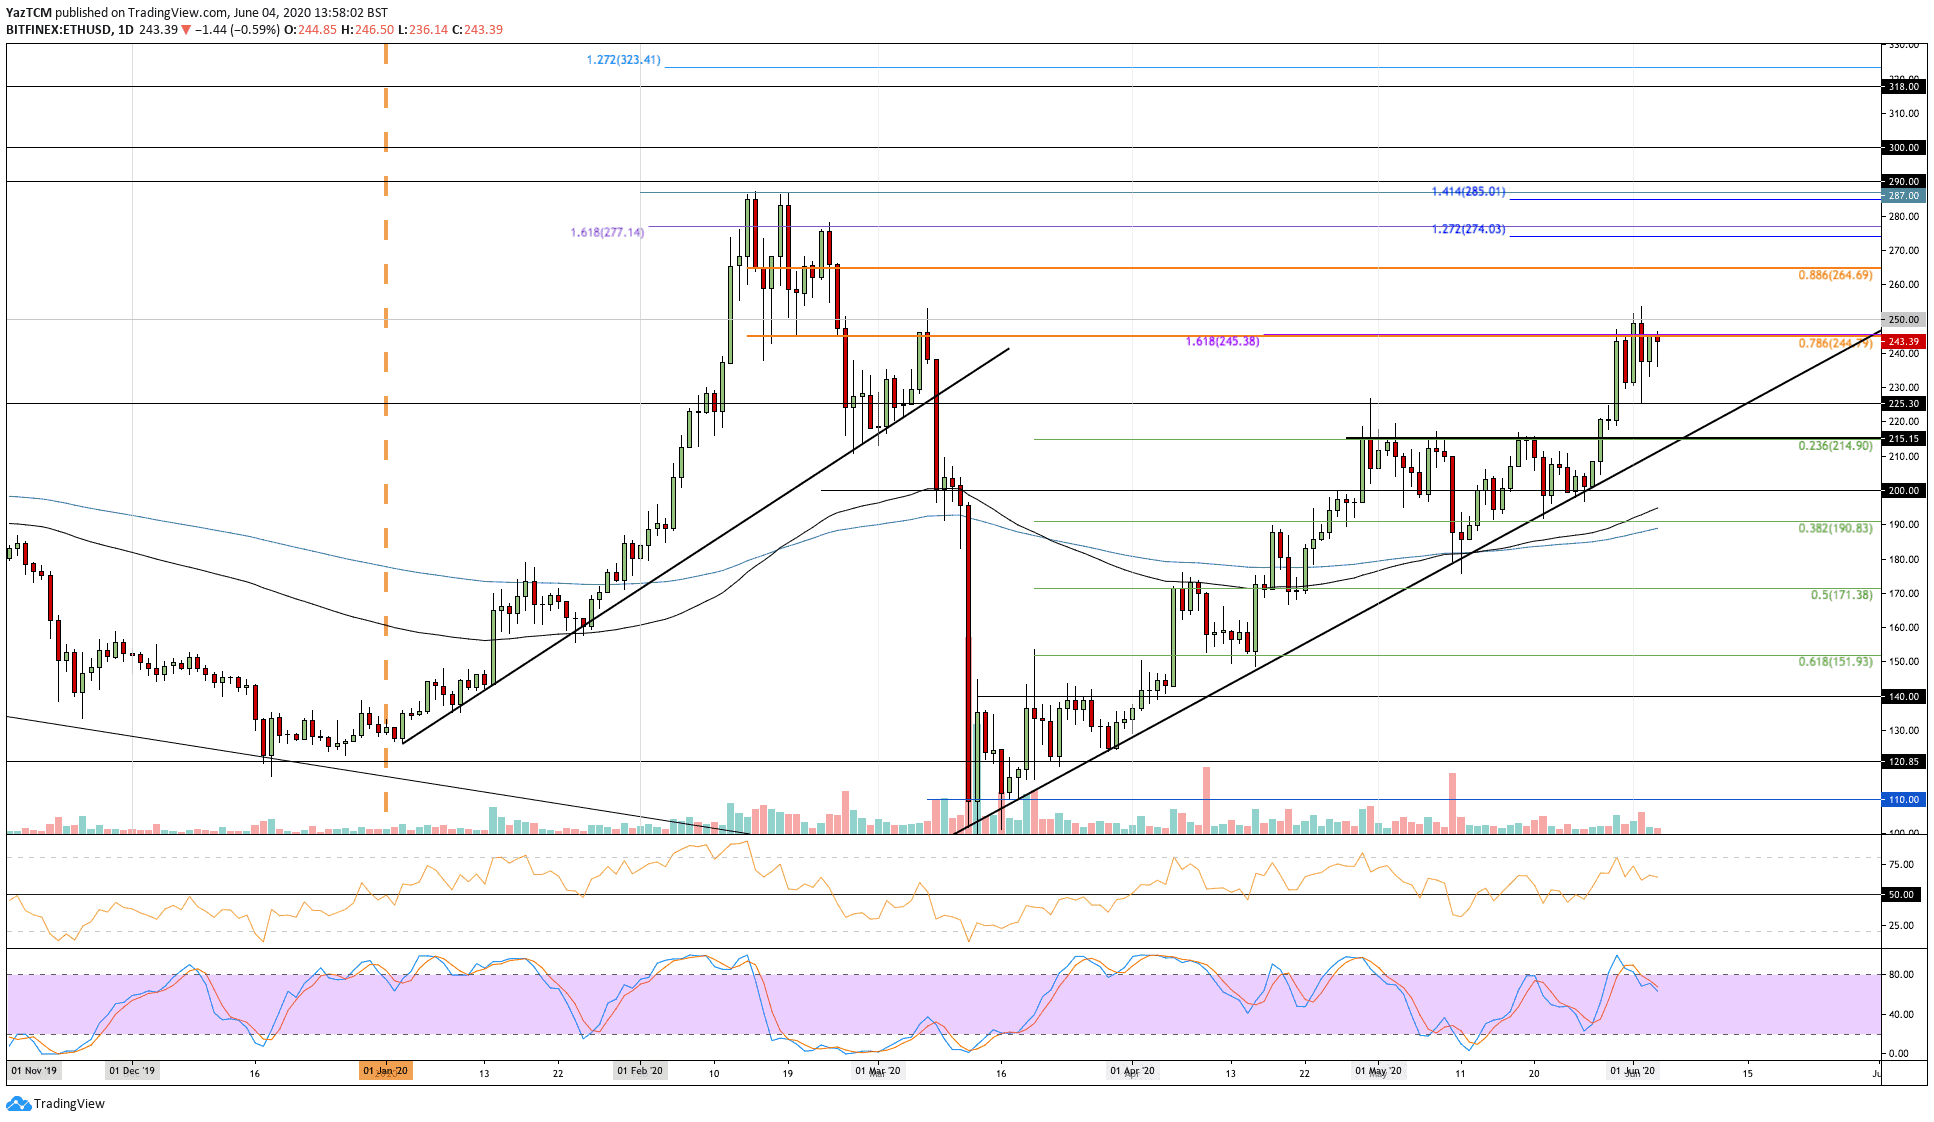Click the 318.00 price level tag
The height and width of the screenshot is (1122, 1934).
pyautogui.click(x=1903, y=86)
